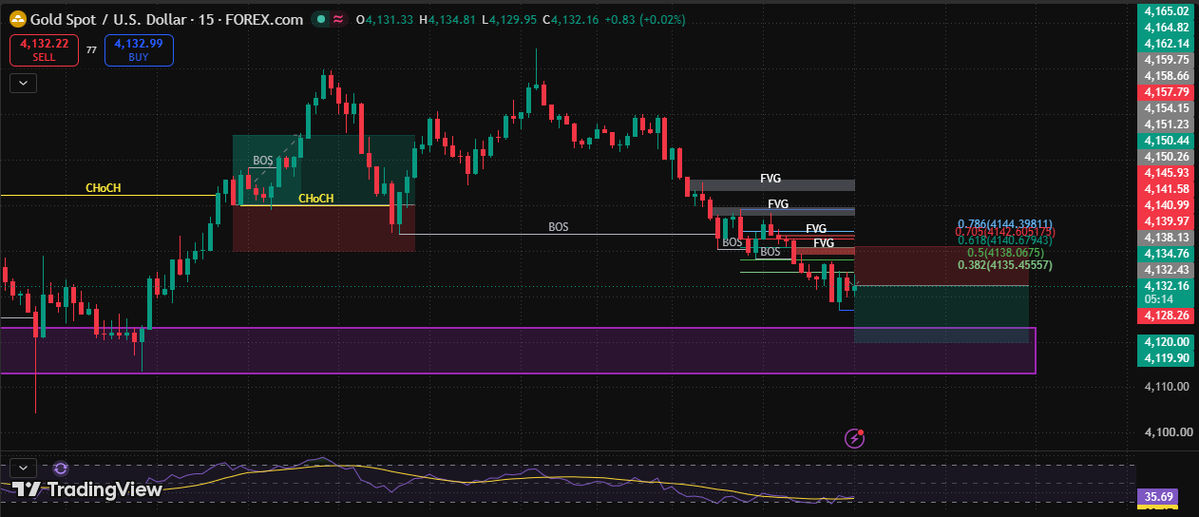The height and width of the screenshot is (517, 1199).
Task: Click the green market status dot
Action: (323, 20)
